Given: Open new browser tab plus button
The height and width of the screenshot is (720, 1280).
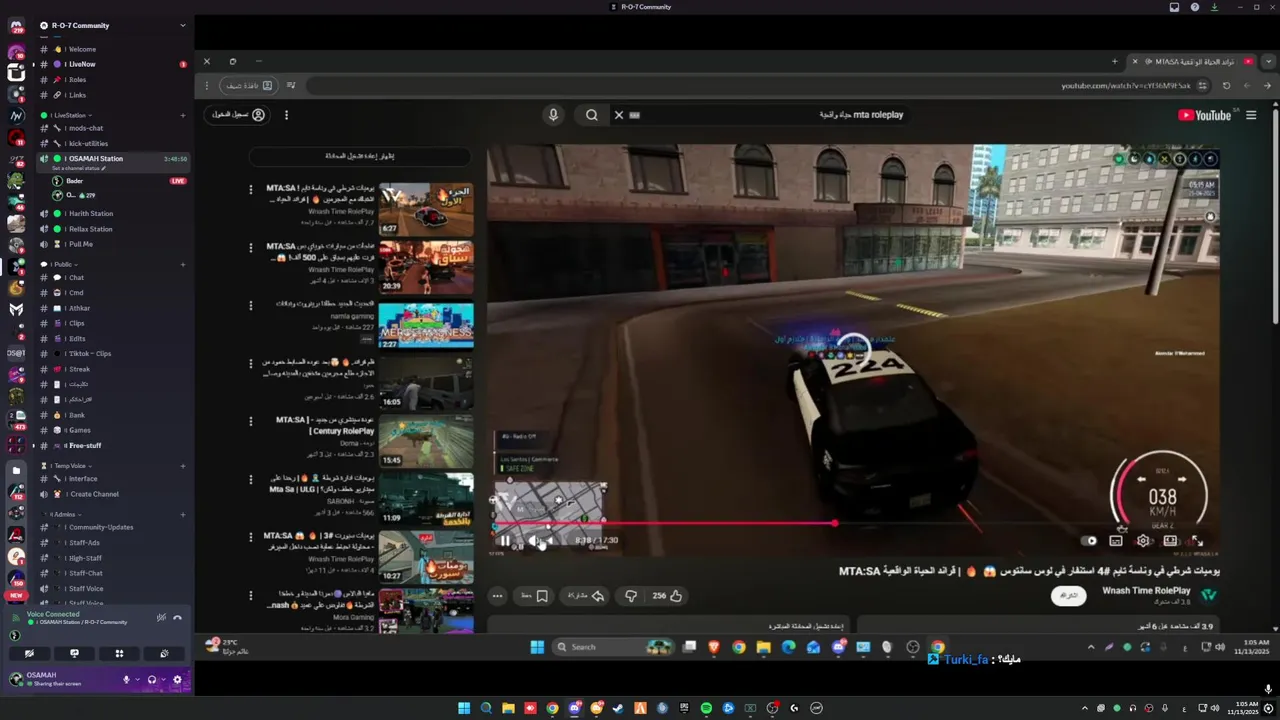Looking at the screenshot, I should tap(1115, 61).
